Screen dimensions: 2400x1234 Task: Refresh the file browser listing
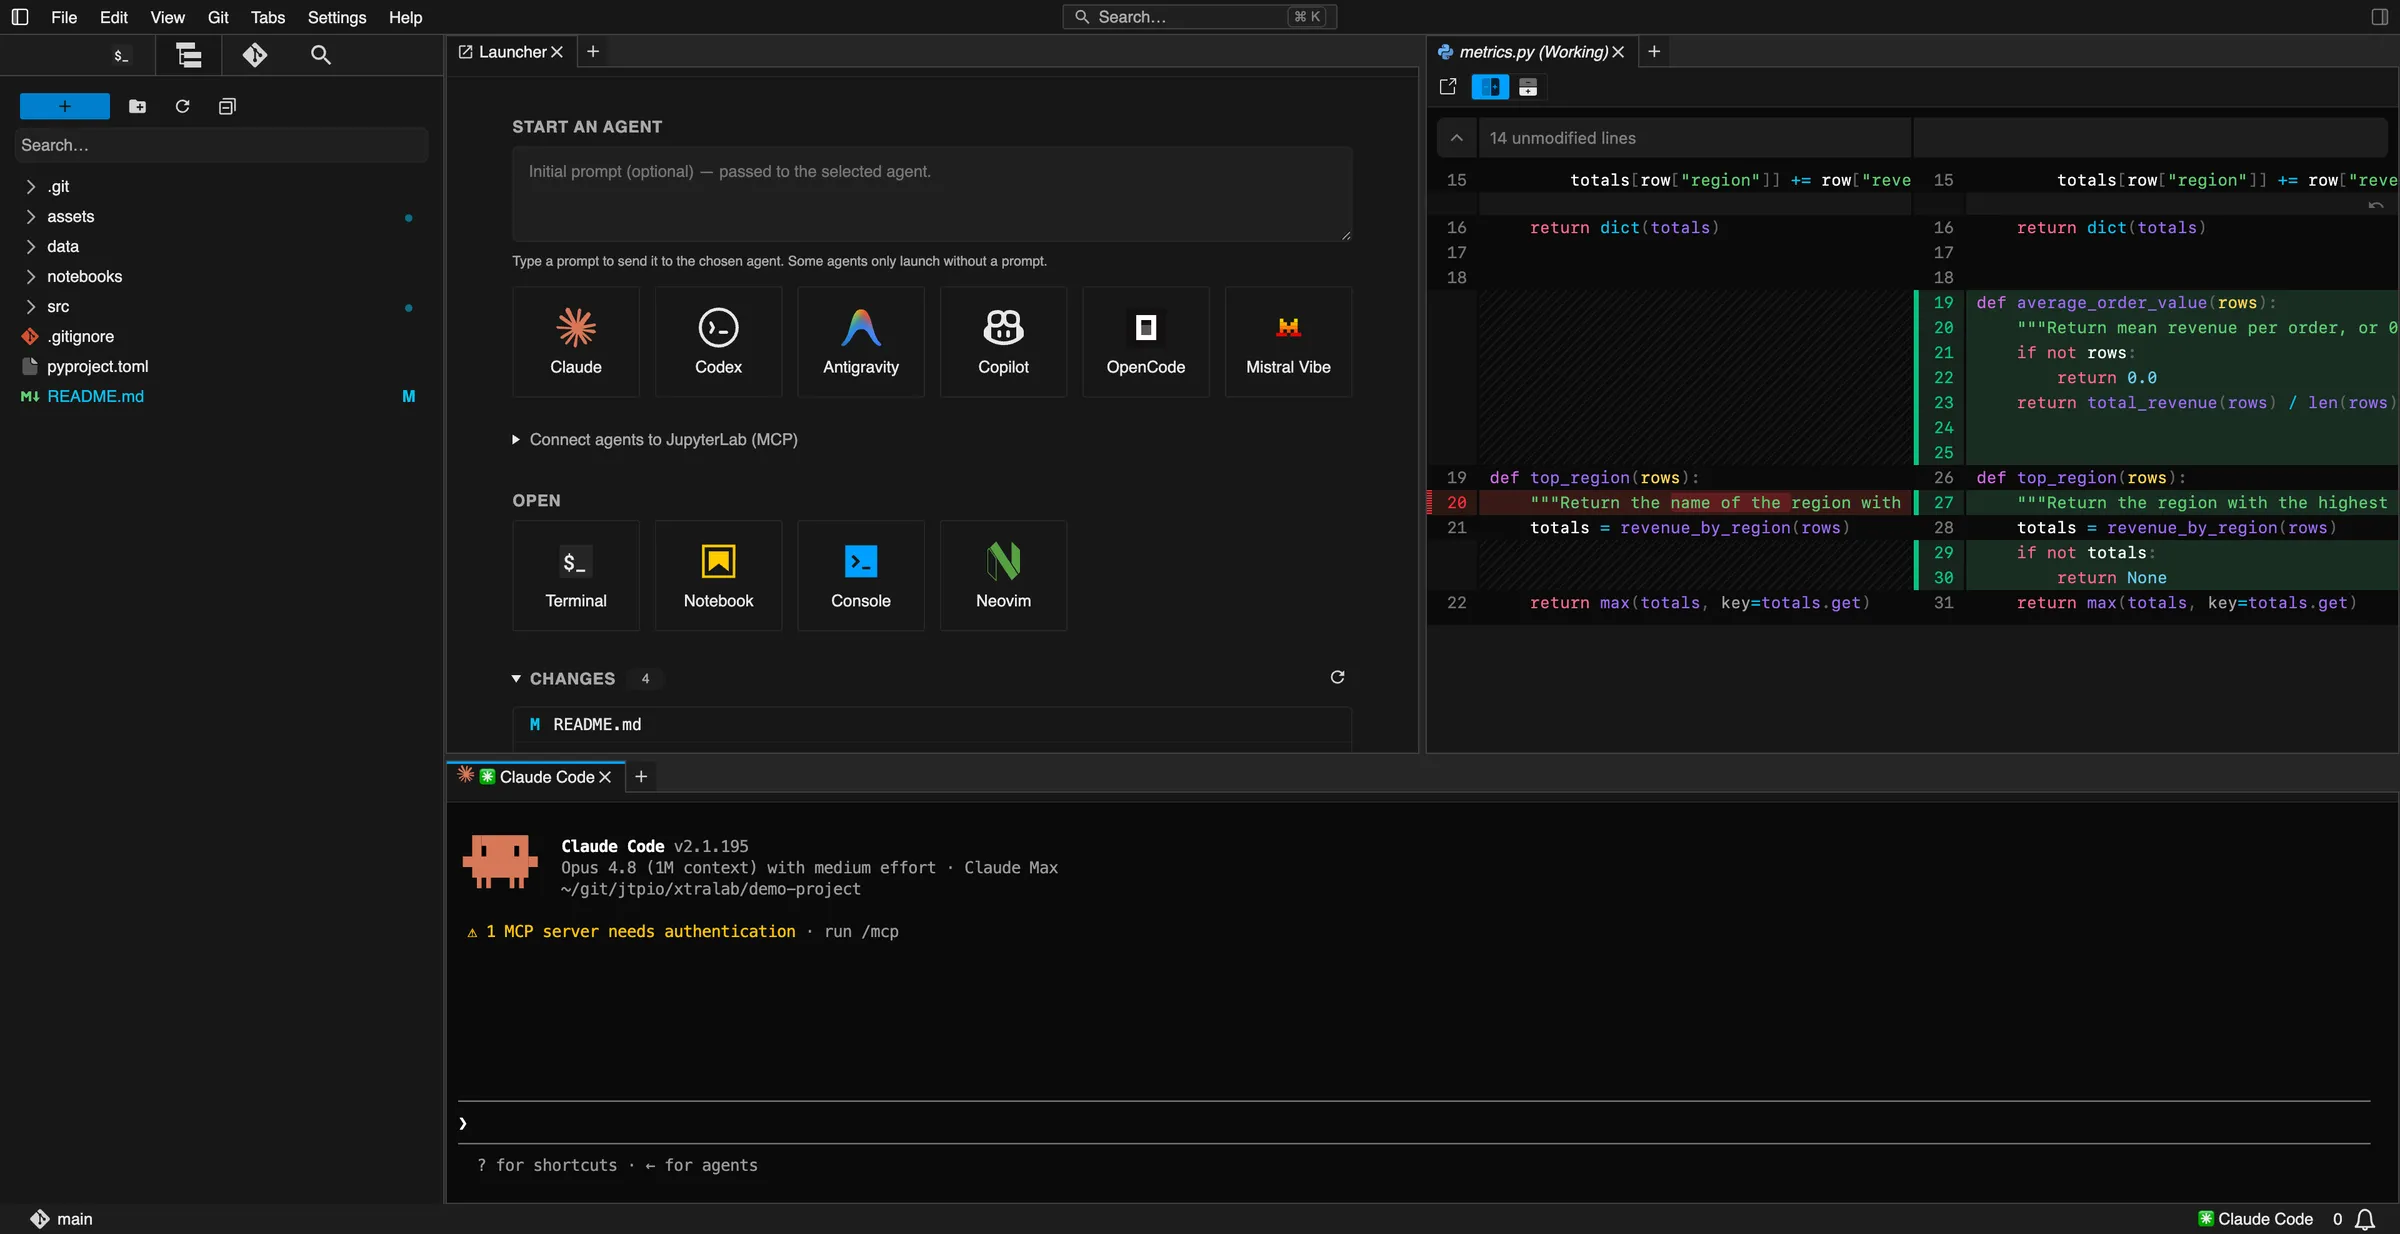coord(182,106)
